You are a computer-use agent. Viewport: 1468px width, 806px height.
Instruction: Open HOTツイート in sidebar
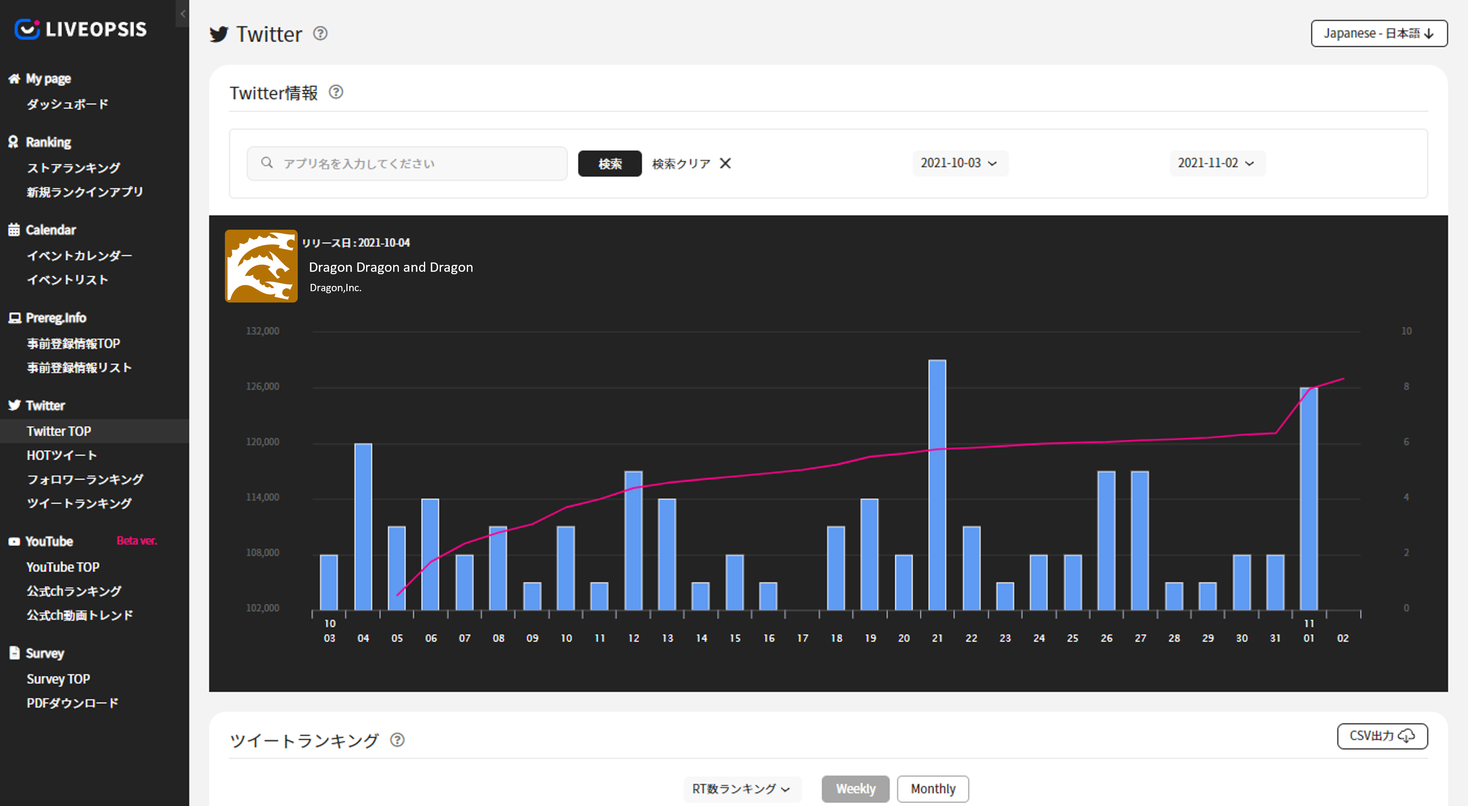[62, 455]
